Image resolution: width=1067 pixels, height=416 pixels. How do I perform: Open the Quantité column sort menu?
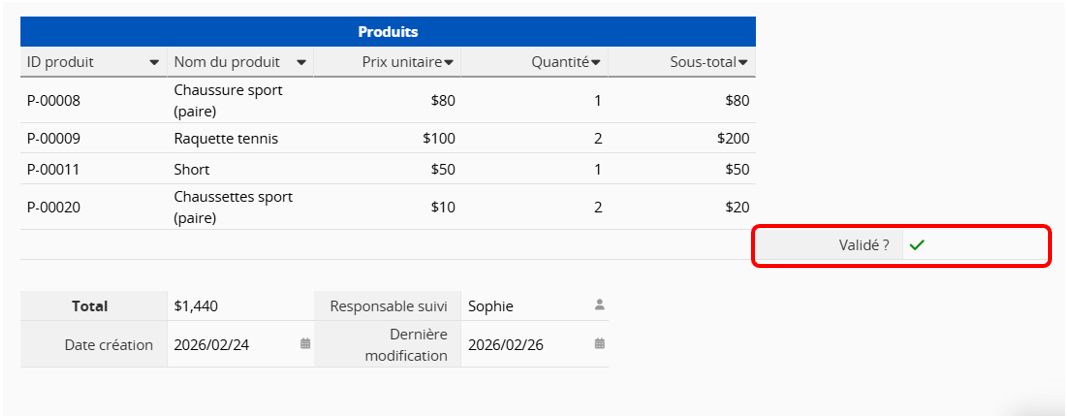click(x=596, y=62)
